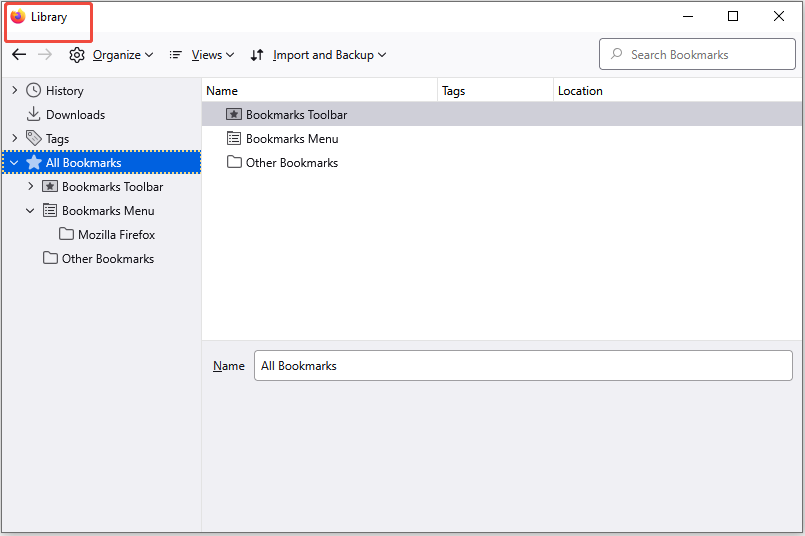
Task: Minimize the Library window
Action: [x=688, y=16]
